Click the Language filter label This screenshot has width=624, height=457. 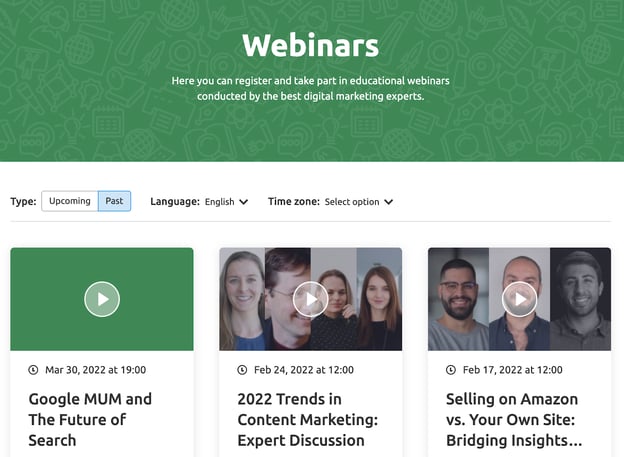[x=175, y=201]
